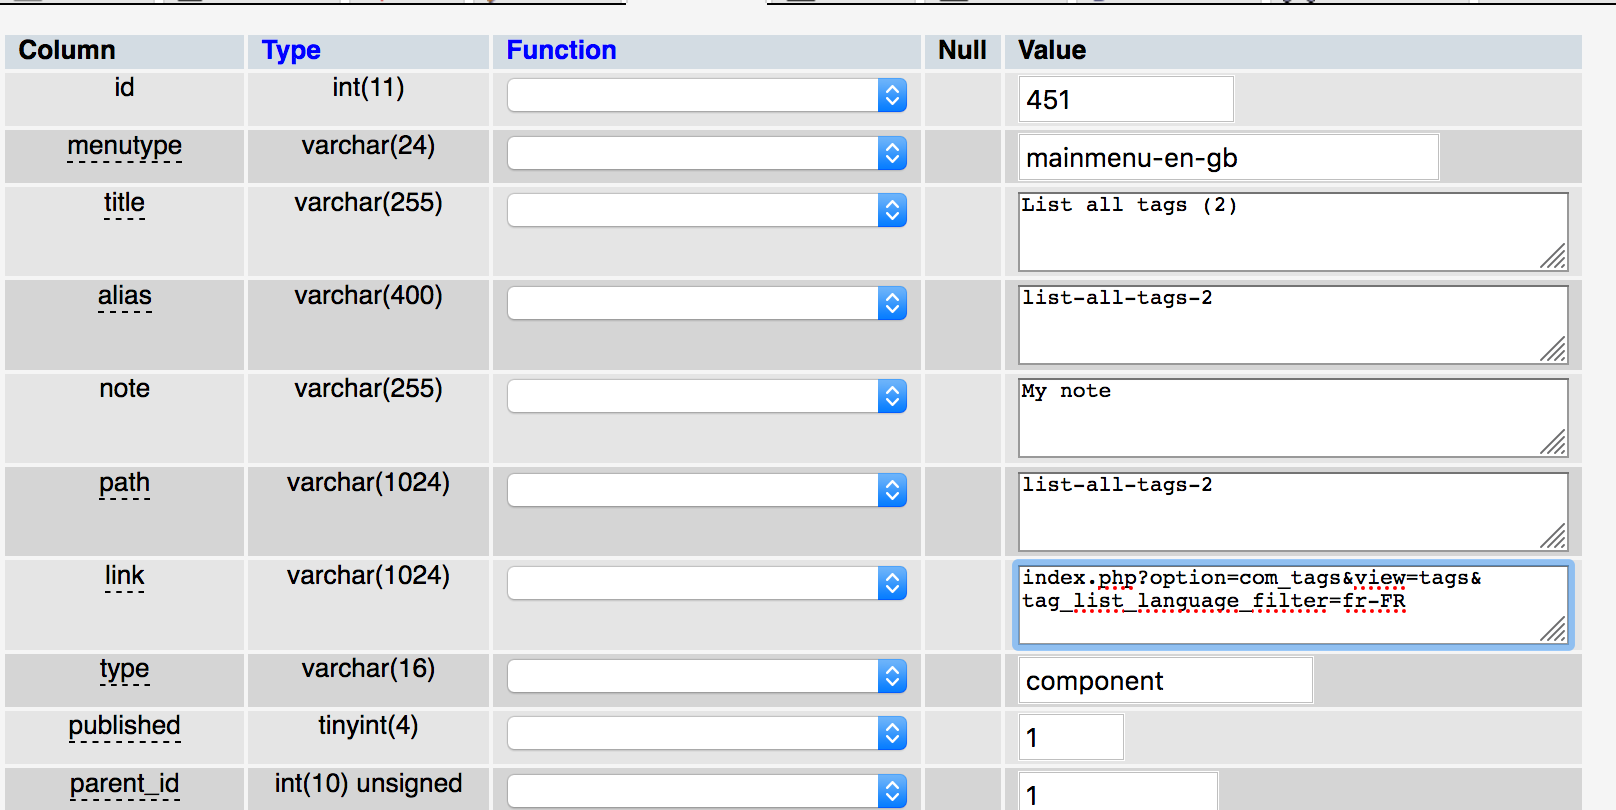The image size is (1616, 810).
Task: Sort by the Type column header link
Action: (291, 50)
